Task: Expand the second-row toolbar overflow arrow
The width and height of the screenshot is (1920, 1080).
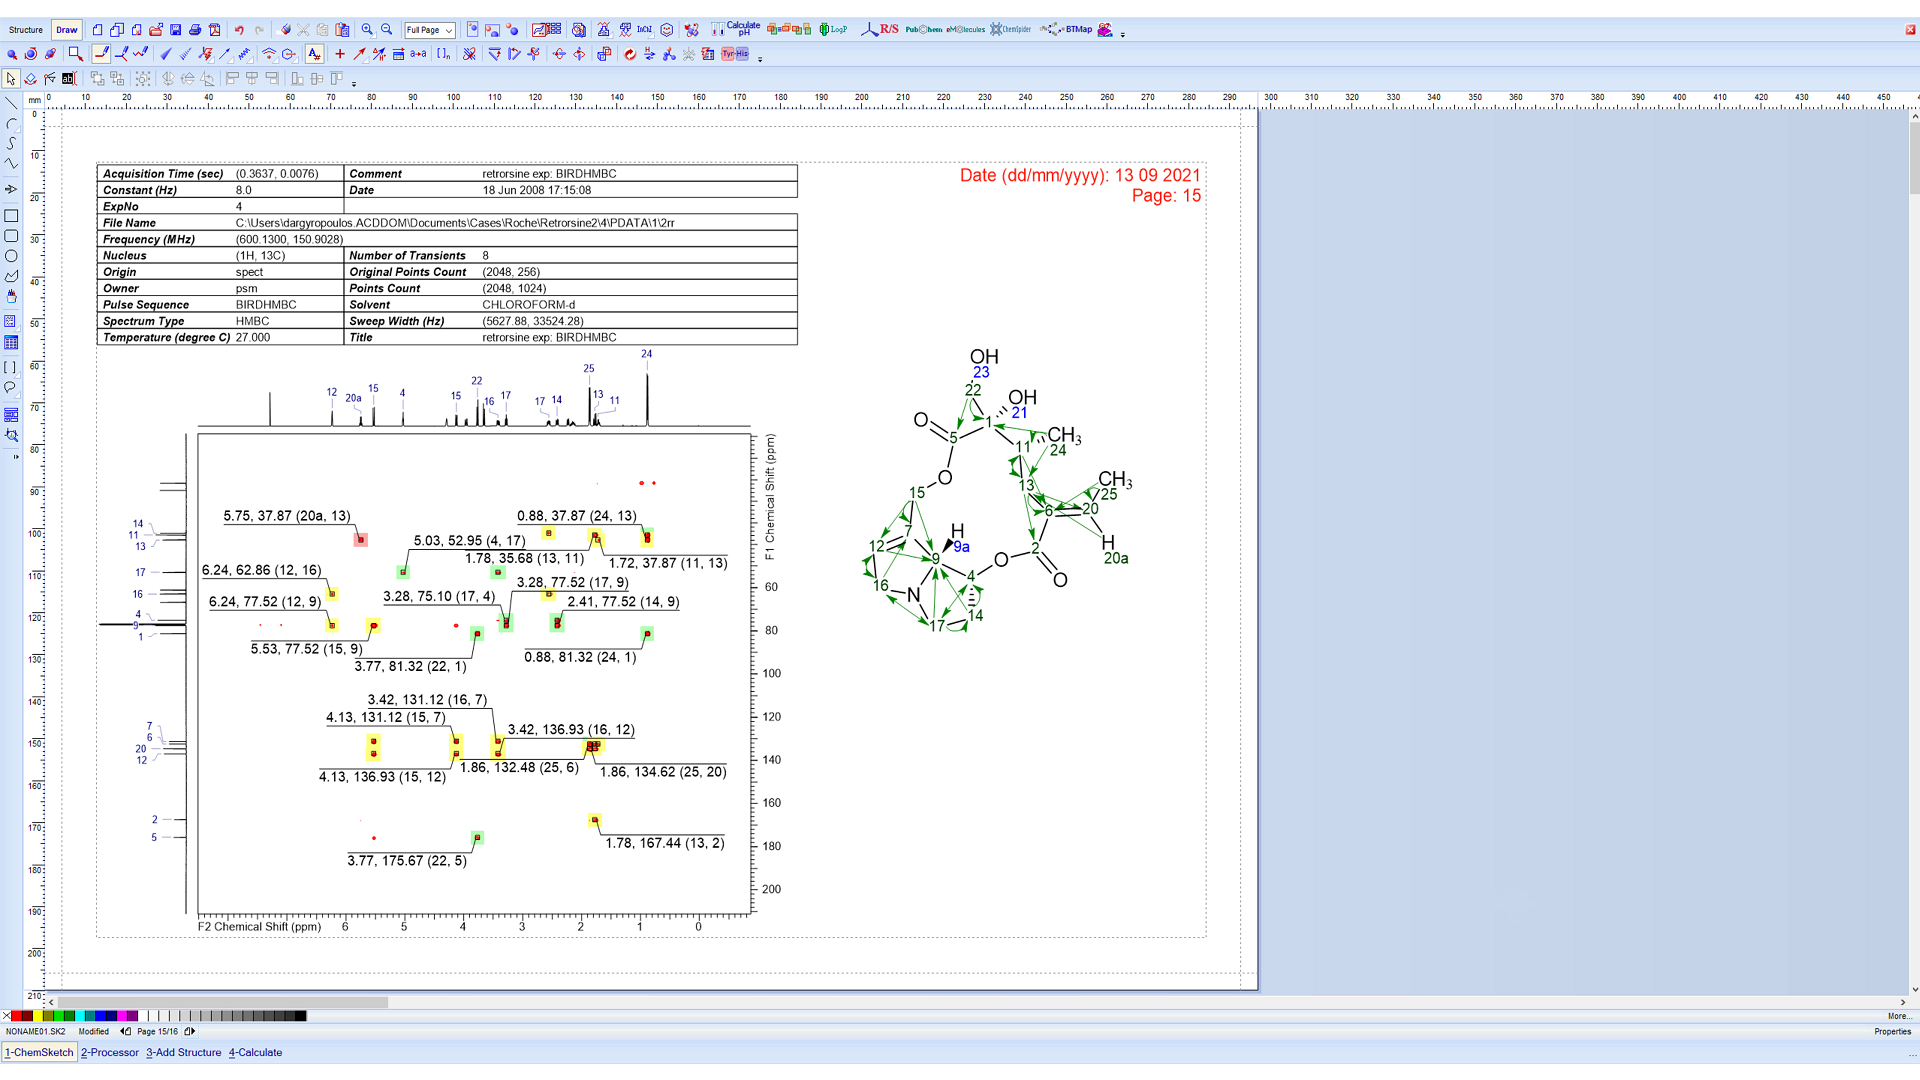Action: tap(761, 59)
